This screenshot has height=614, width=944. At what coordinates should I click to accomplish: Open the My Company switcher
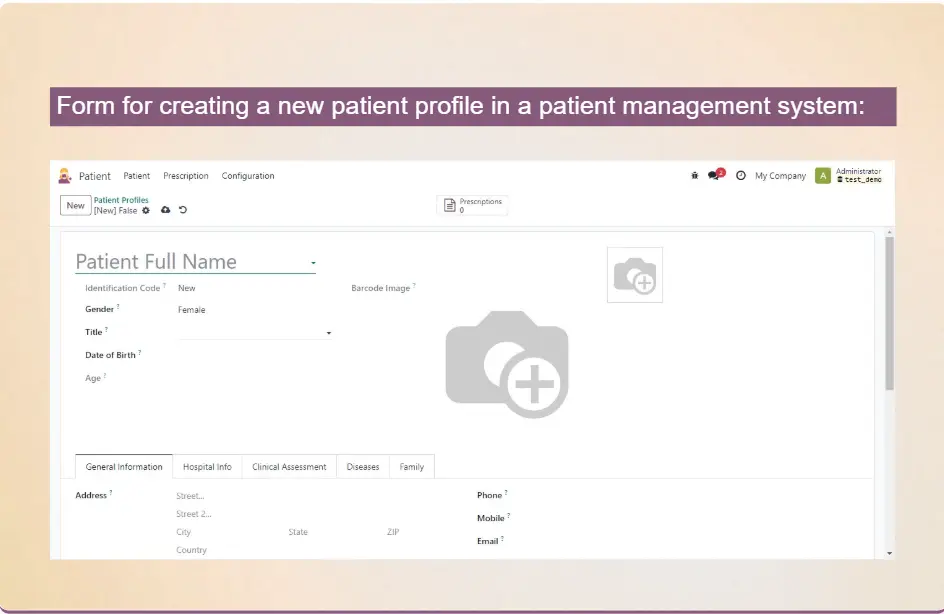pos(780,176)
